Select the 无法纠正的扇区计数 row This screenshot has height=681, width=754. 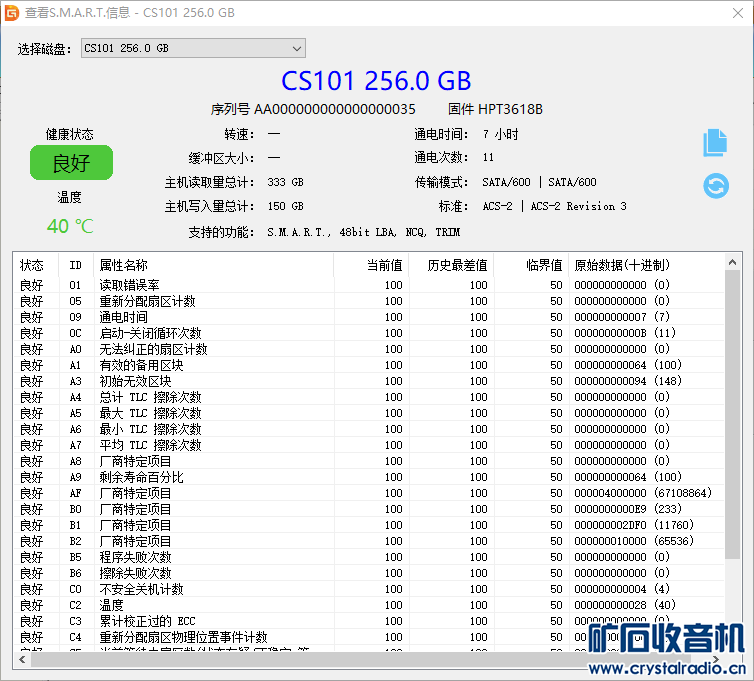point(368,349)
